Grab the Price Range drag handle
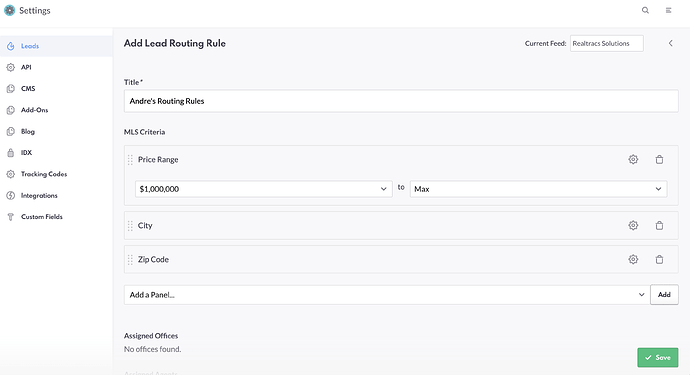Screen dimensions: 690x375 coord(130,160)
